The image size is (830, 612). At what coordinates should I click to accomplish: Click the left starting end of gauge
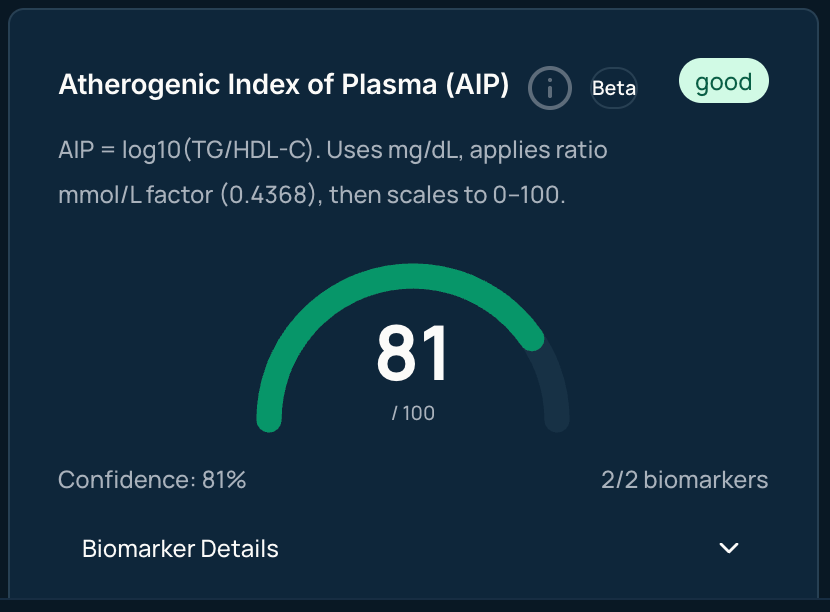(x=269, y=420)
